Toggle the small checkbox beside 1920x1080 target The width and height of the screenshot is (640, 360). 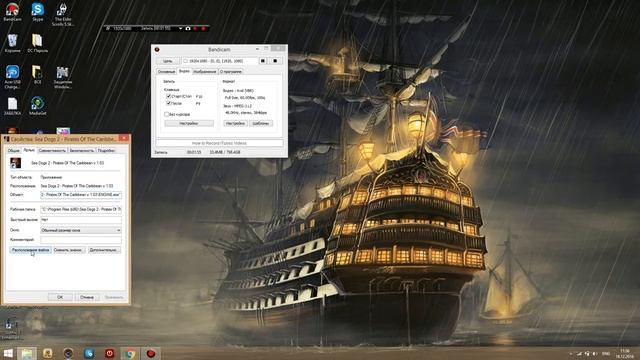185,61
